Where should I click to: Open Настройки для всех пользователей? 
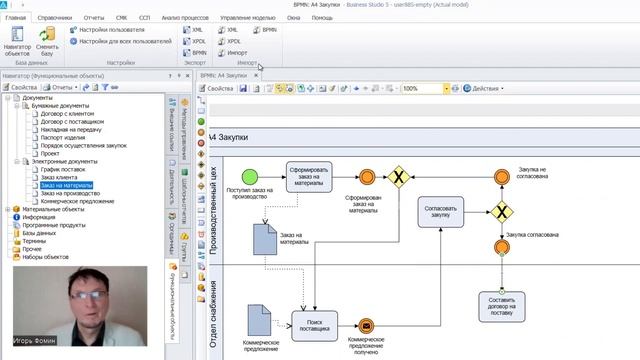point(121,41)
